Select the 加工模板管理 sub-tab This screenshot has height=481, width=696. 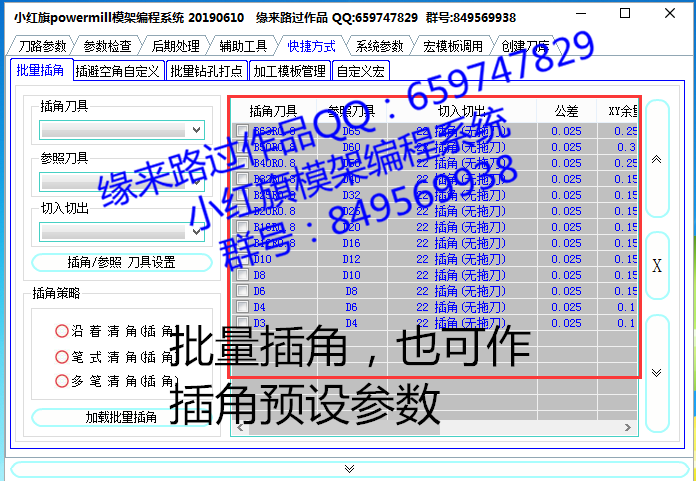(289, 71)
